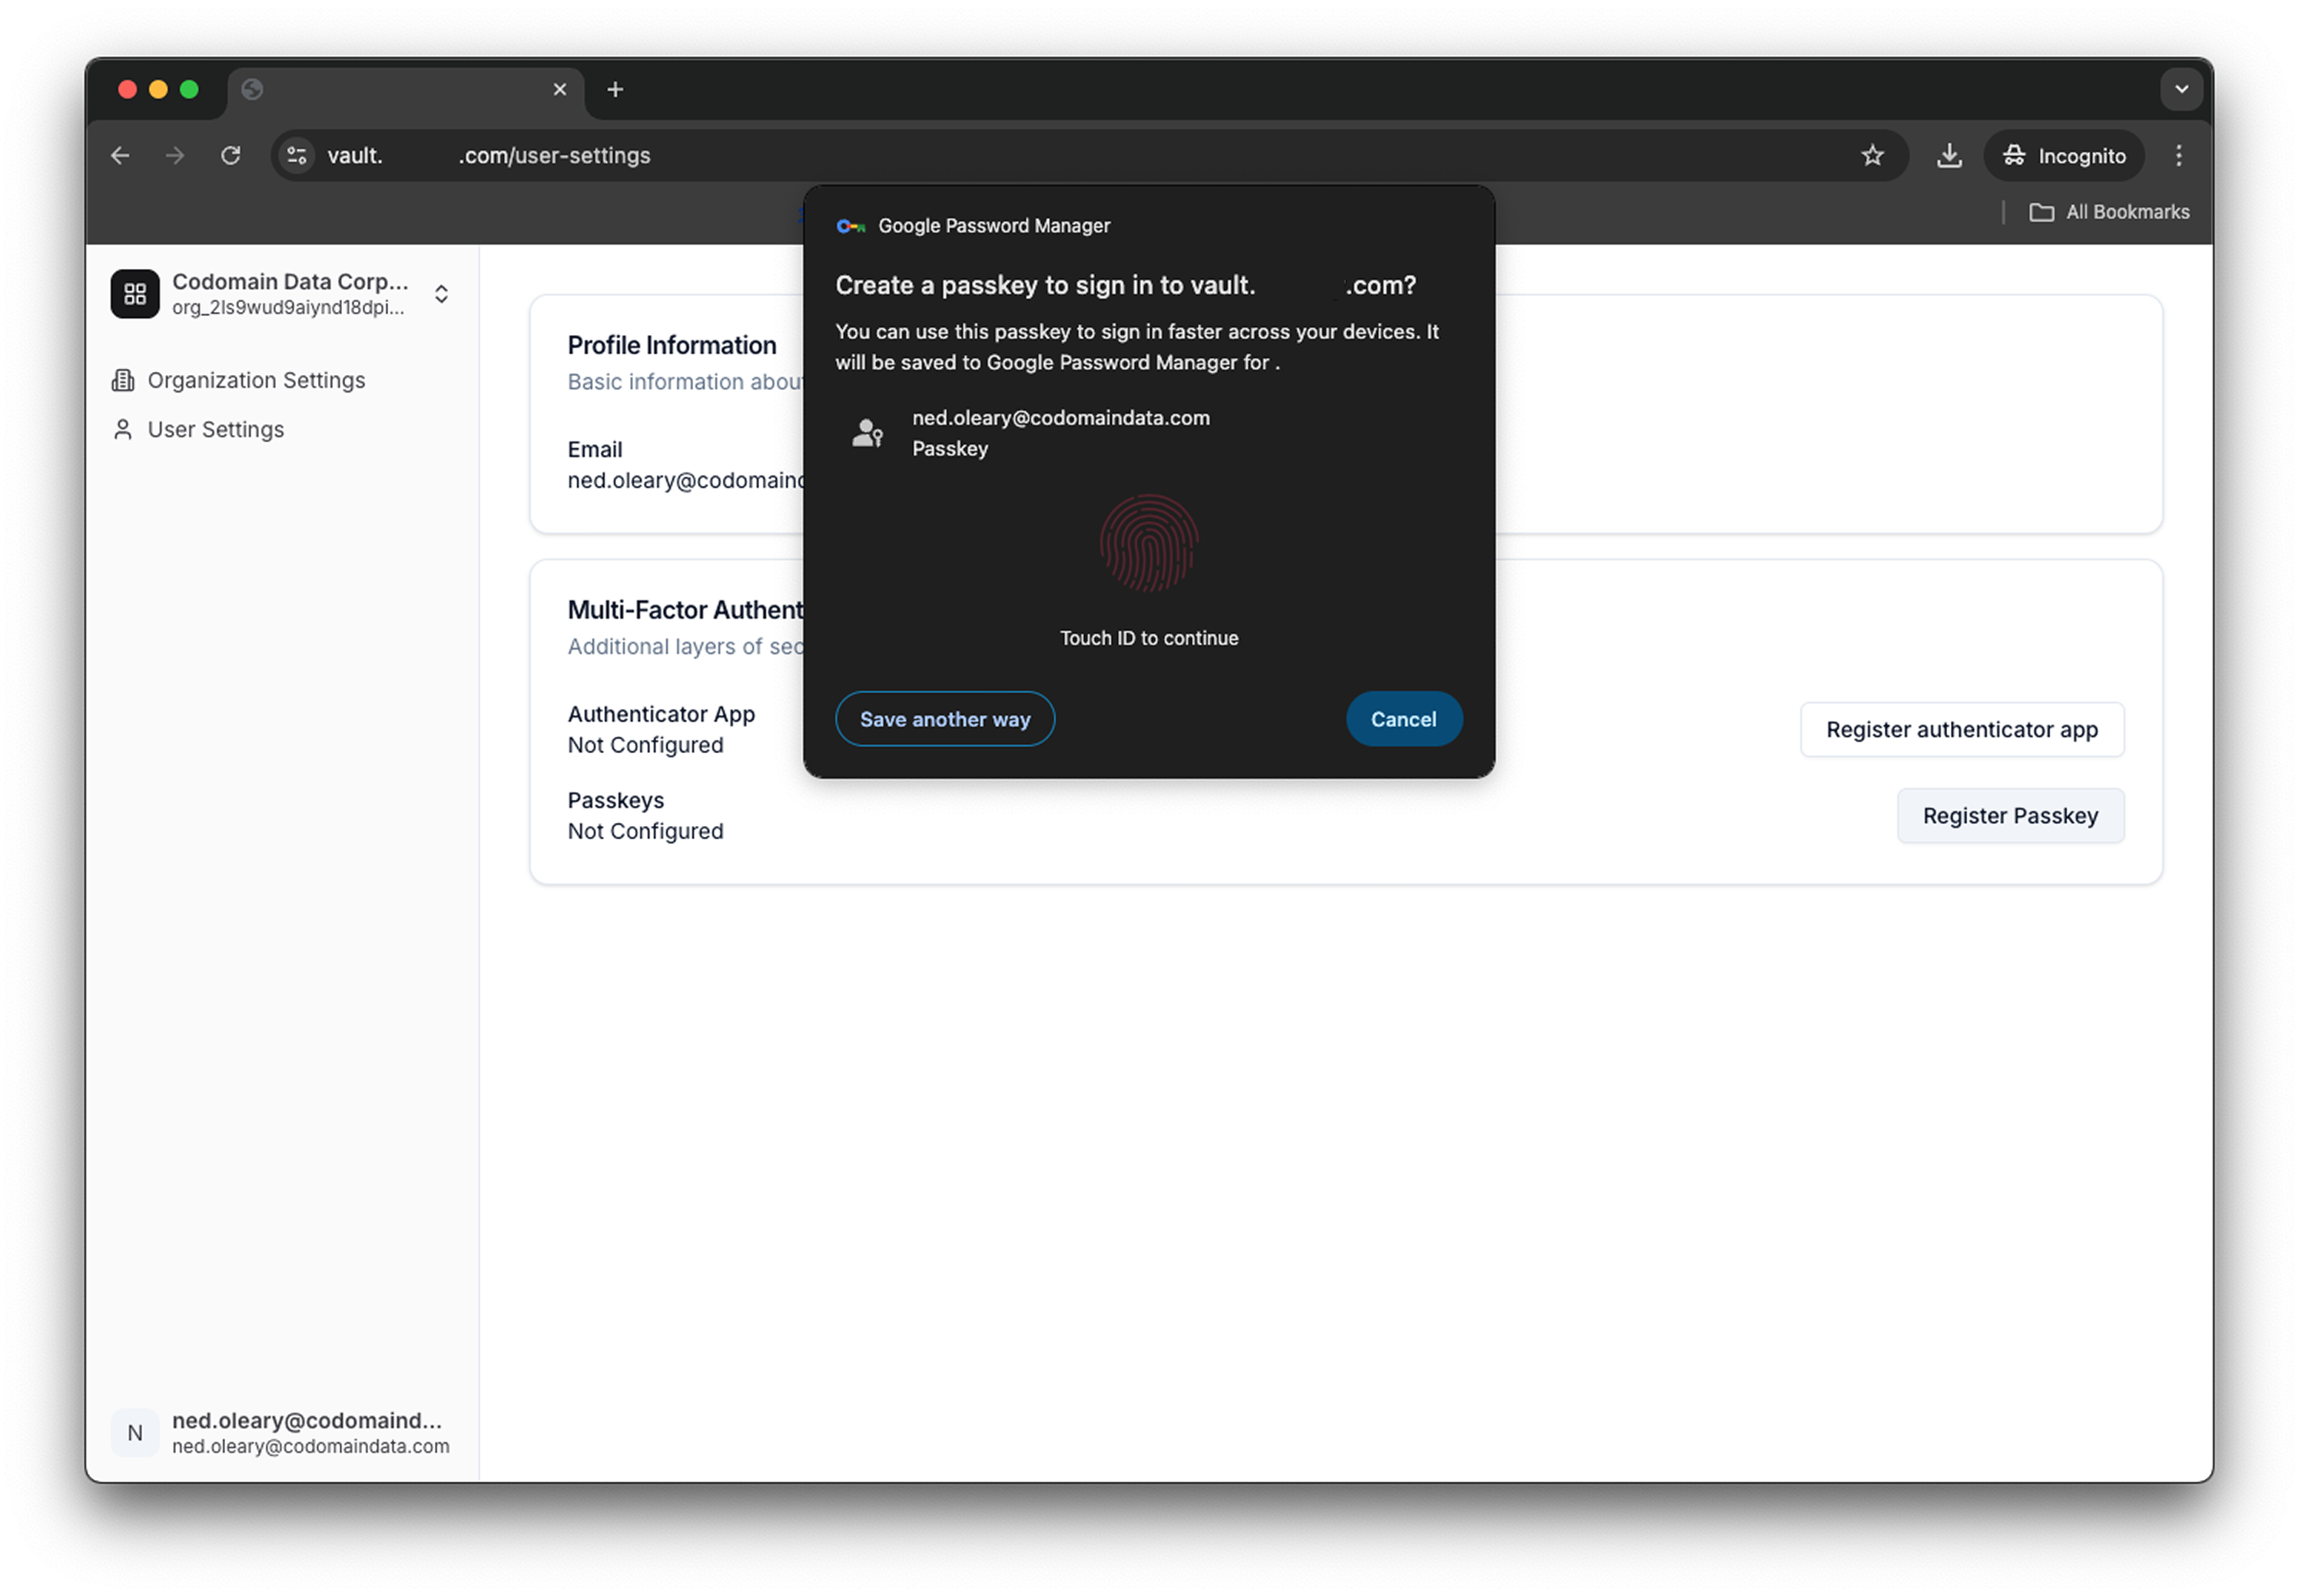Open the ned.oleary account menu at bottom

[282, 1433]
